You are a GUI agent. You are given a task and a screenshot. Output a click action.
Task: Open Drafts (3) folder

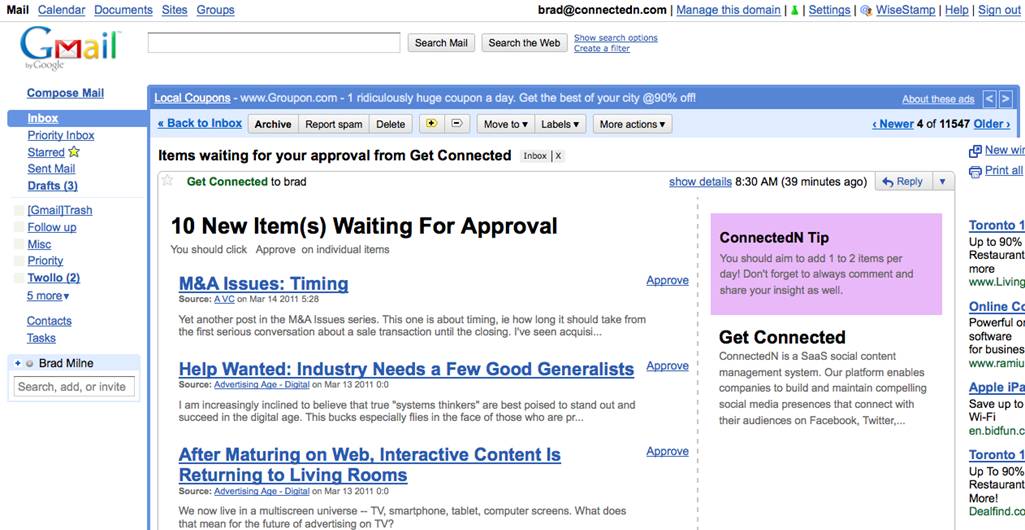coord(52,186)
